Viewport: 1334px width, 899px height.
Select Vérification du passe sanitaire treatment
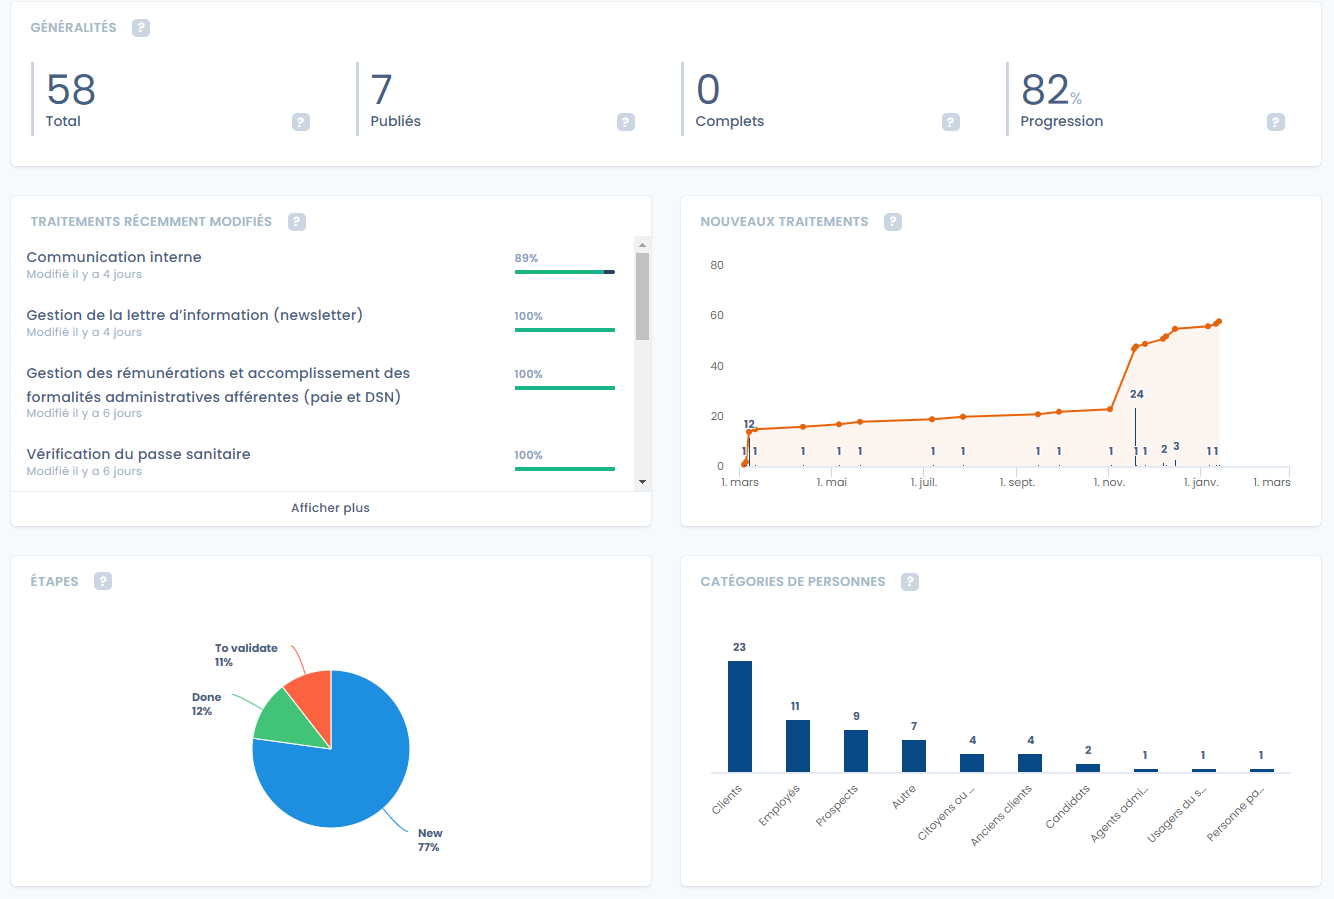tap(138, 454)
